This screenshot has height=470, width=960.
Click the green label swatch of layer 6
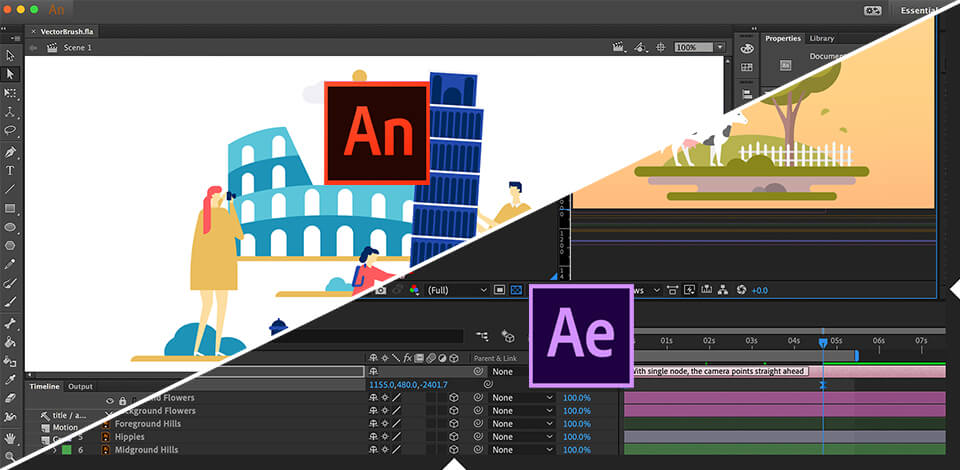pyautogui.click(x=66, y=450)
